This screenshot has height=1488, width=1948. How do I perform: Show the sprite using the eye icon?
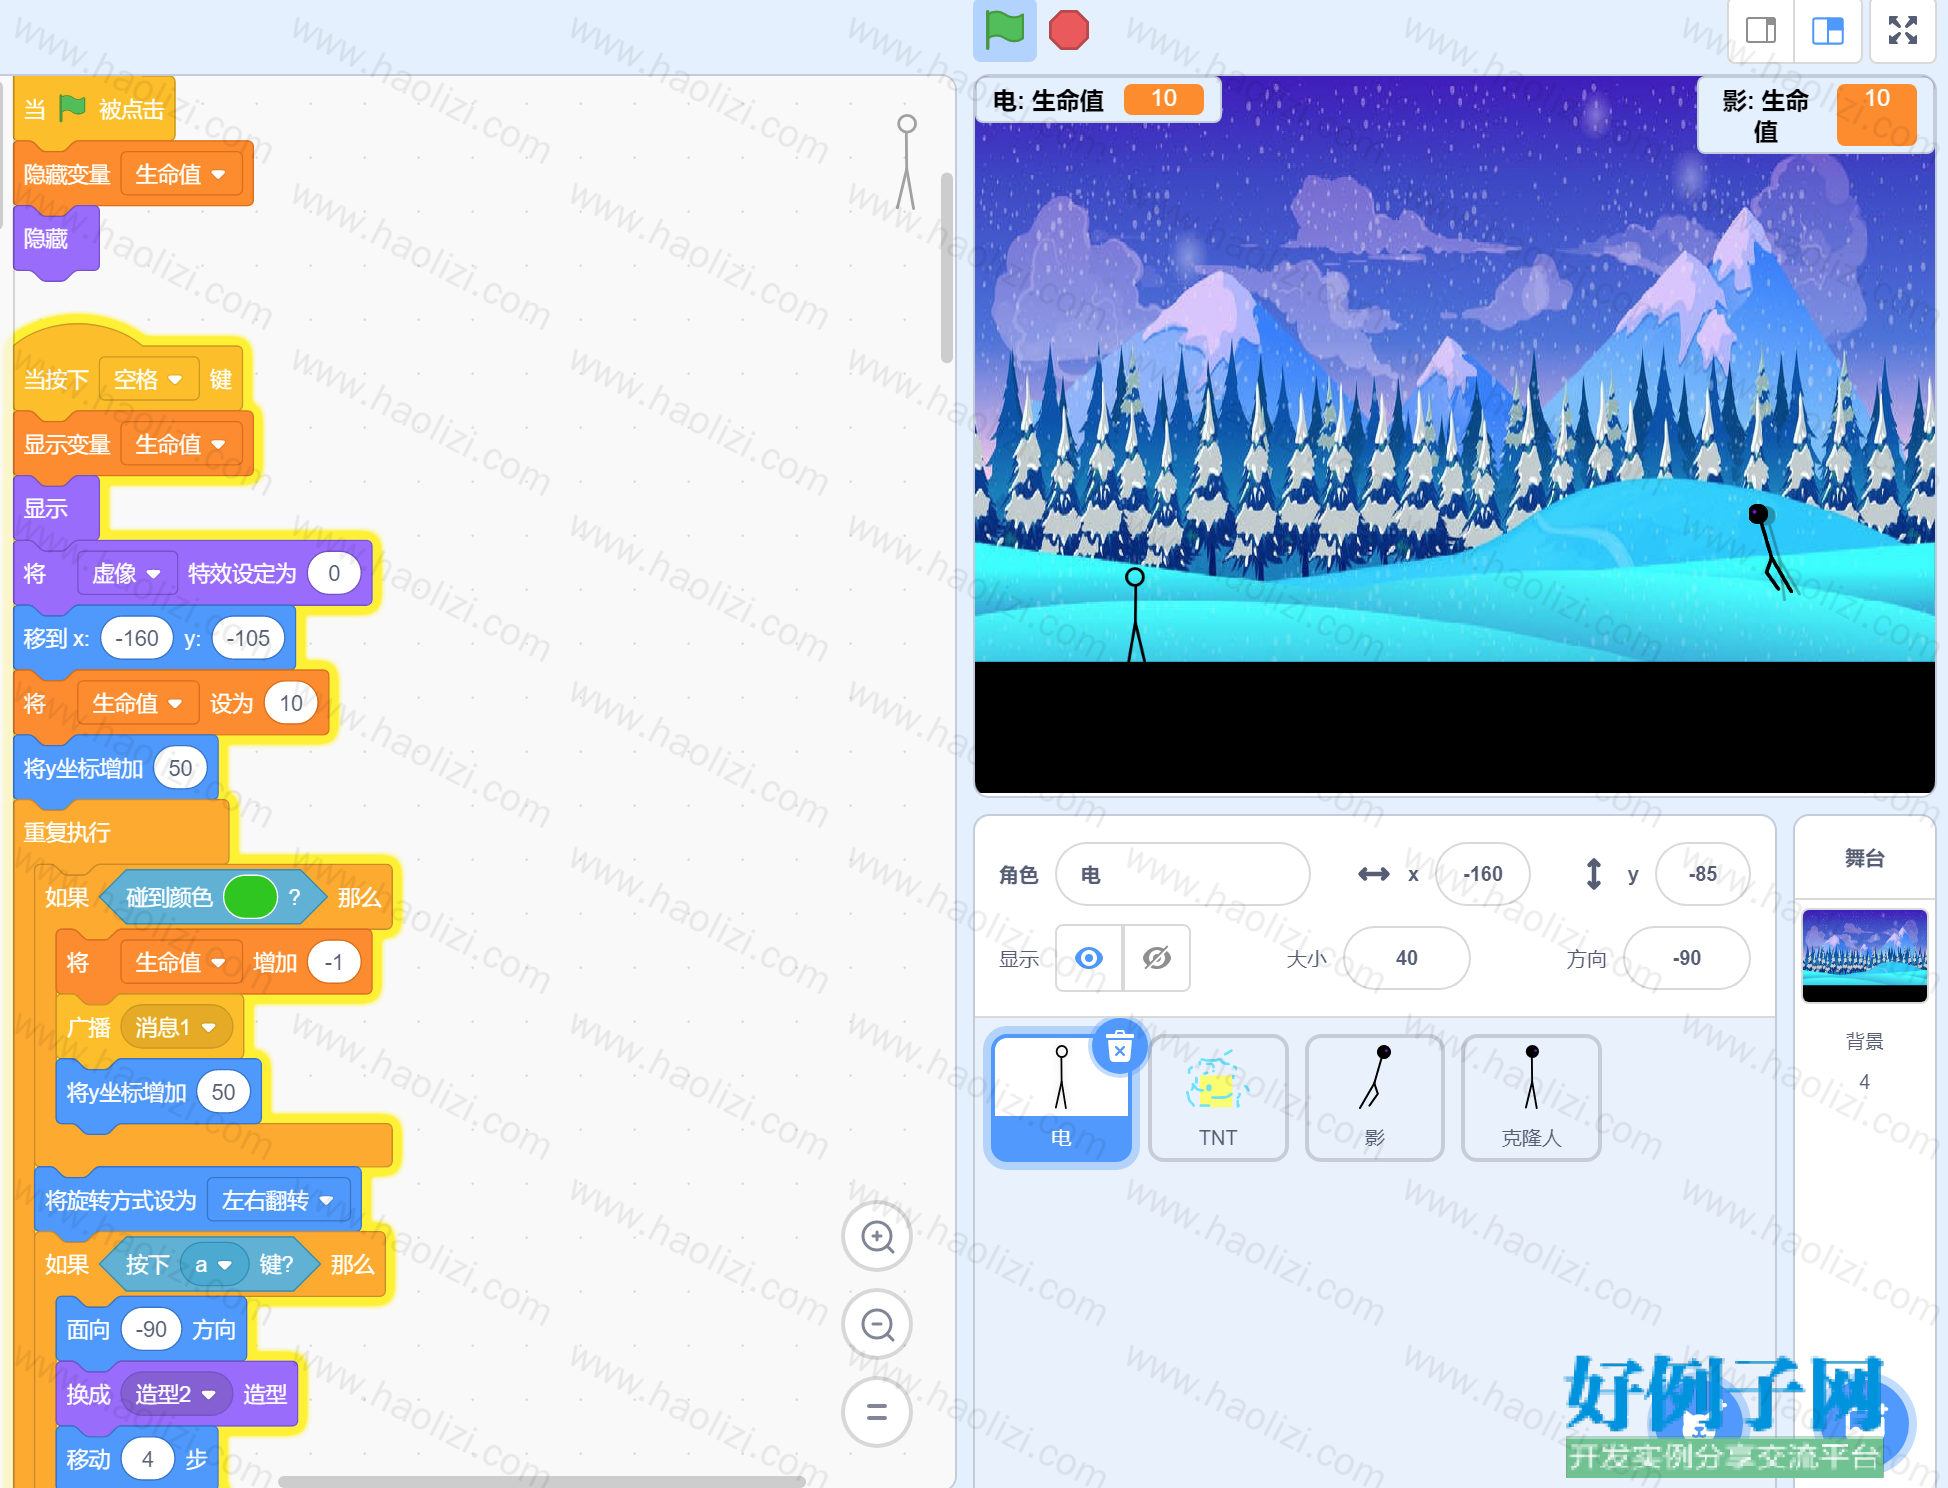tap(1089, 958)
